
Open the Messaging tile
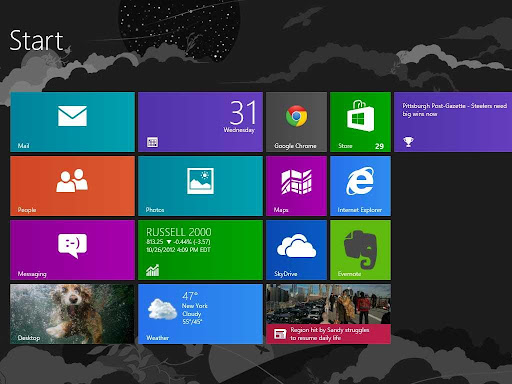(x=72, y=250)
